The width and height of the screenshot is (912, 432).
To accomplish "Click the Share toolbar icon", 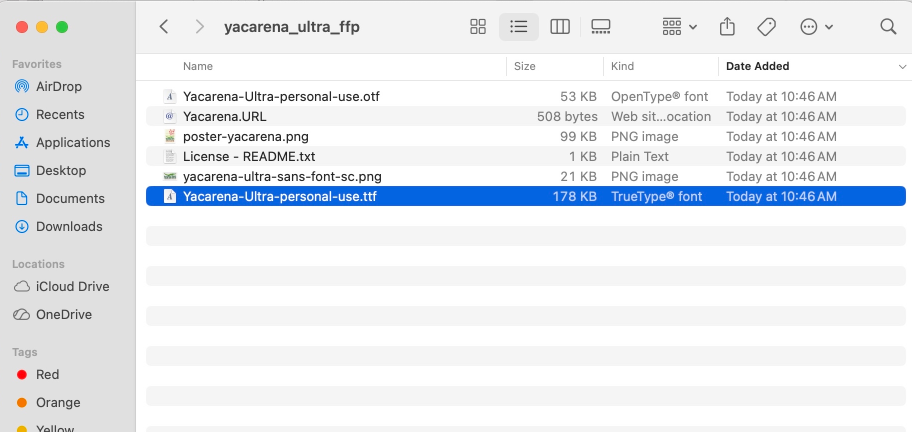I will tap(727, 26).
